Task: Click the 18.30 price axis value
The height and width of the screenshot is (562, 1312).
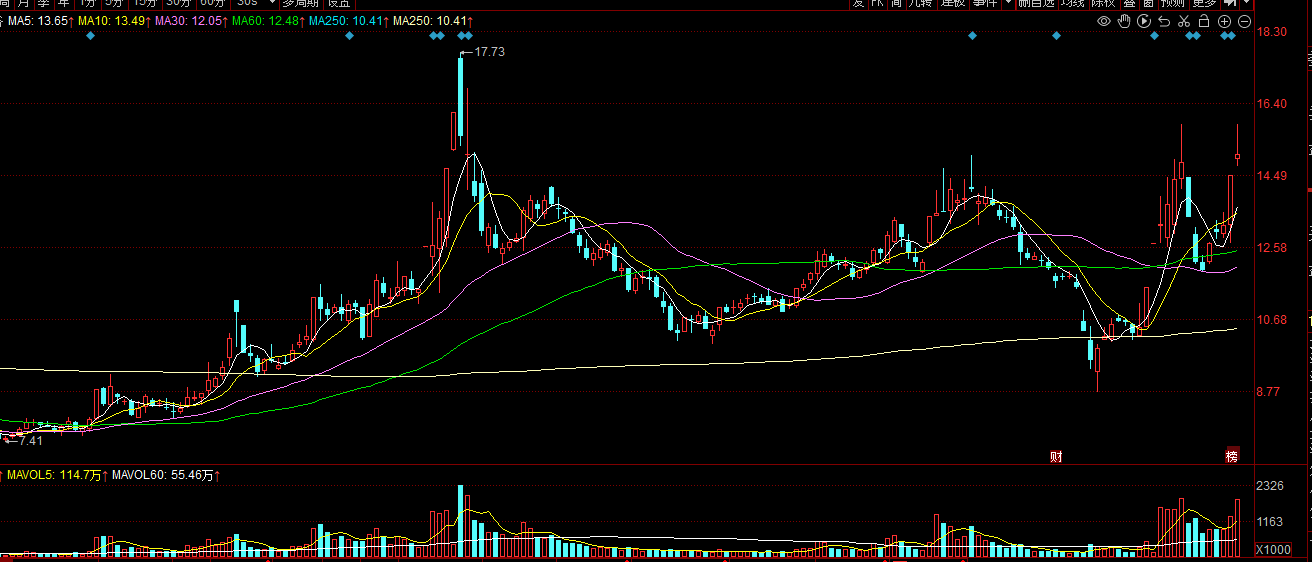Action: 1271,32
